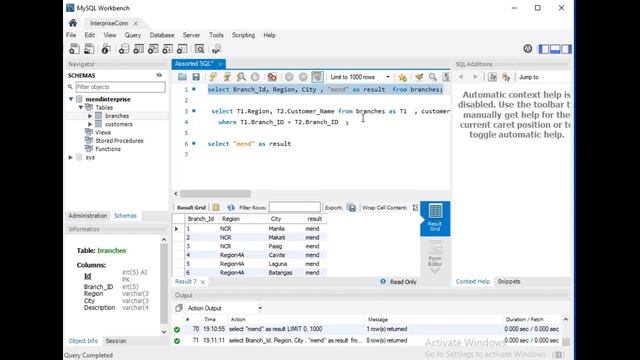This screenshot has height=360, width=640.
Task: Open script file folder icon in editor
Action: point(182,77)
